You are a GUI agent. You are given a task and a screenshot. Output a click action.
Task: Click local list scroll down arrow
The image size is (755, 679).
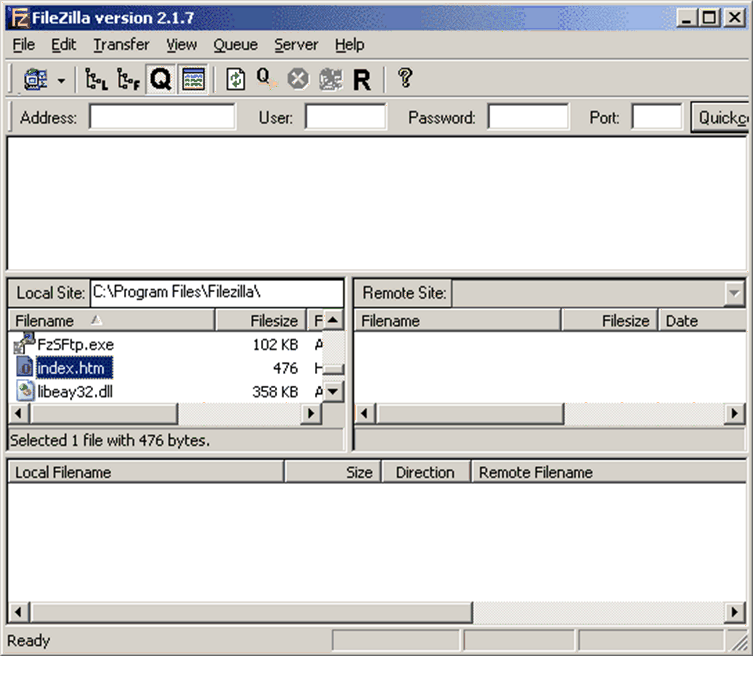pyautogui.click(x=333, y=392)
